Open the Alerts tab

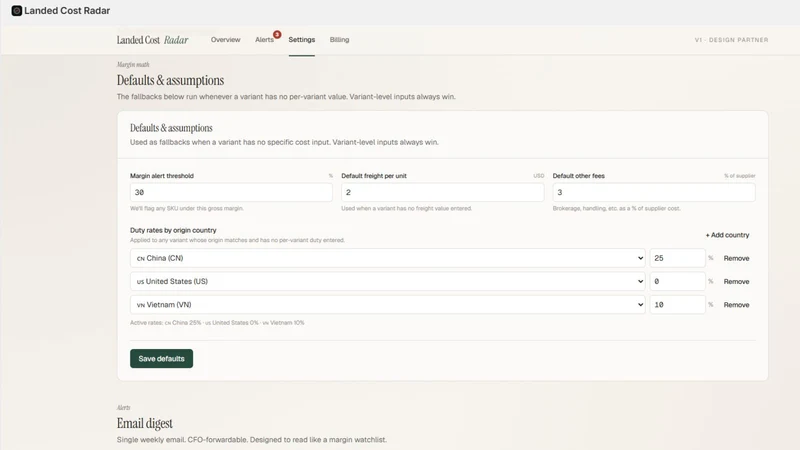(x=264, y=40)
